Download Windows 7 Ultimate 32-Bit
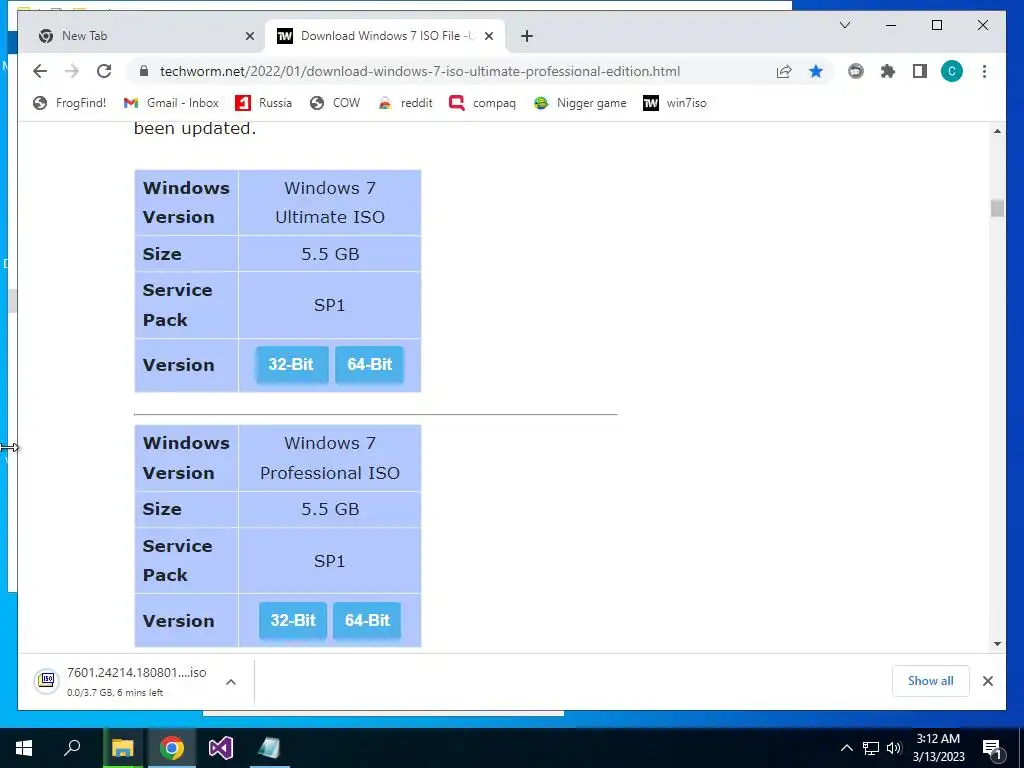The height and width of the screenshot is (768, 1024). [x=291, y=364]
